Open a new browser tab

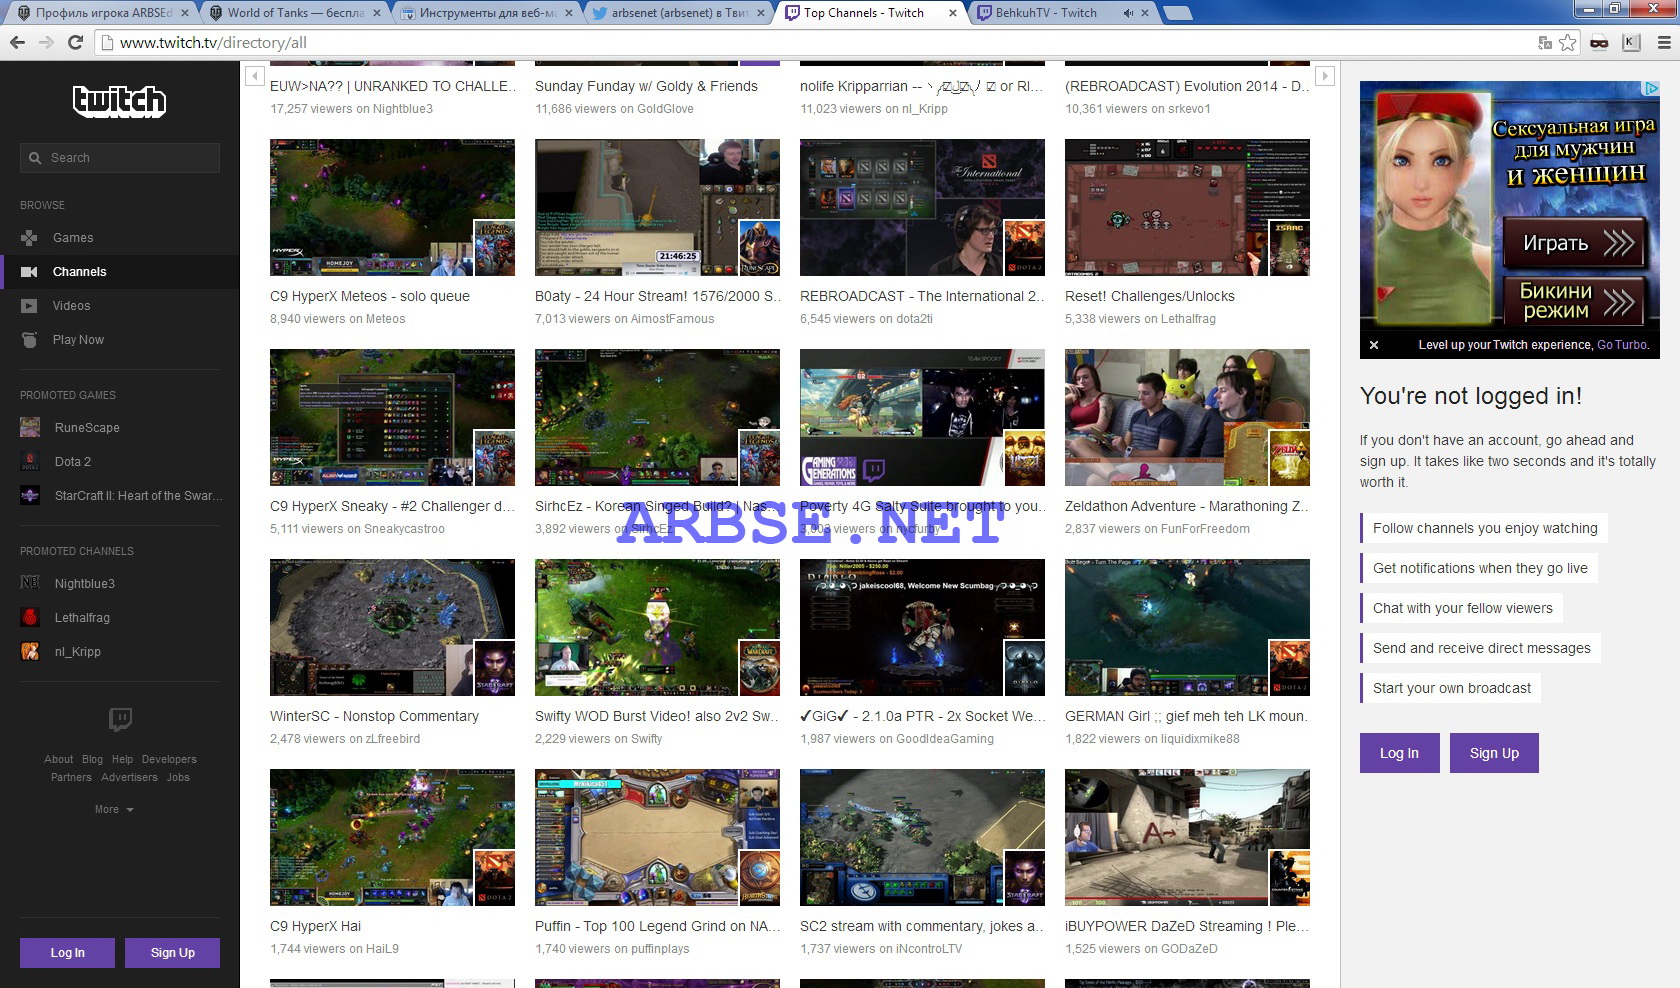(1178, 13)
